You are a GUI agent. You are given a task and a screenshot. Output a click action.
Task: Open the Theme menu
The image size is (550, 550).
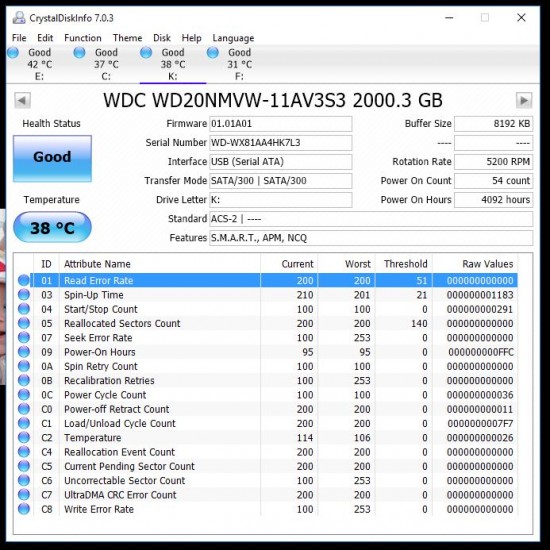[x=127, y=38]
